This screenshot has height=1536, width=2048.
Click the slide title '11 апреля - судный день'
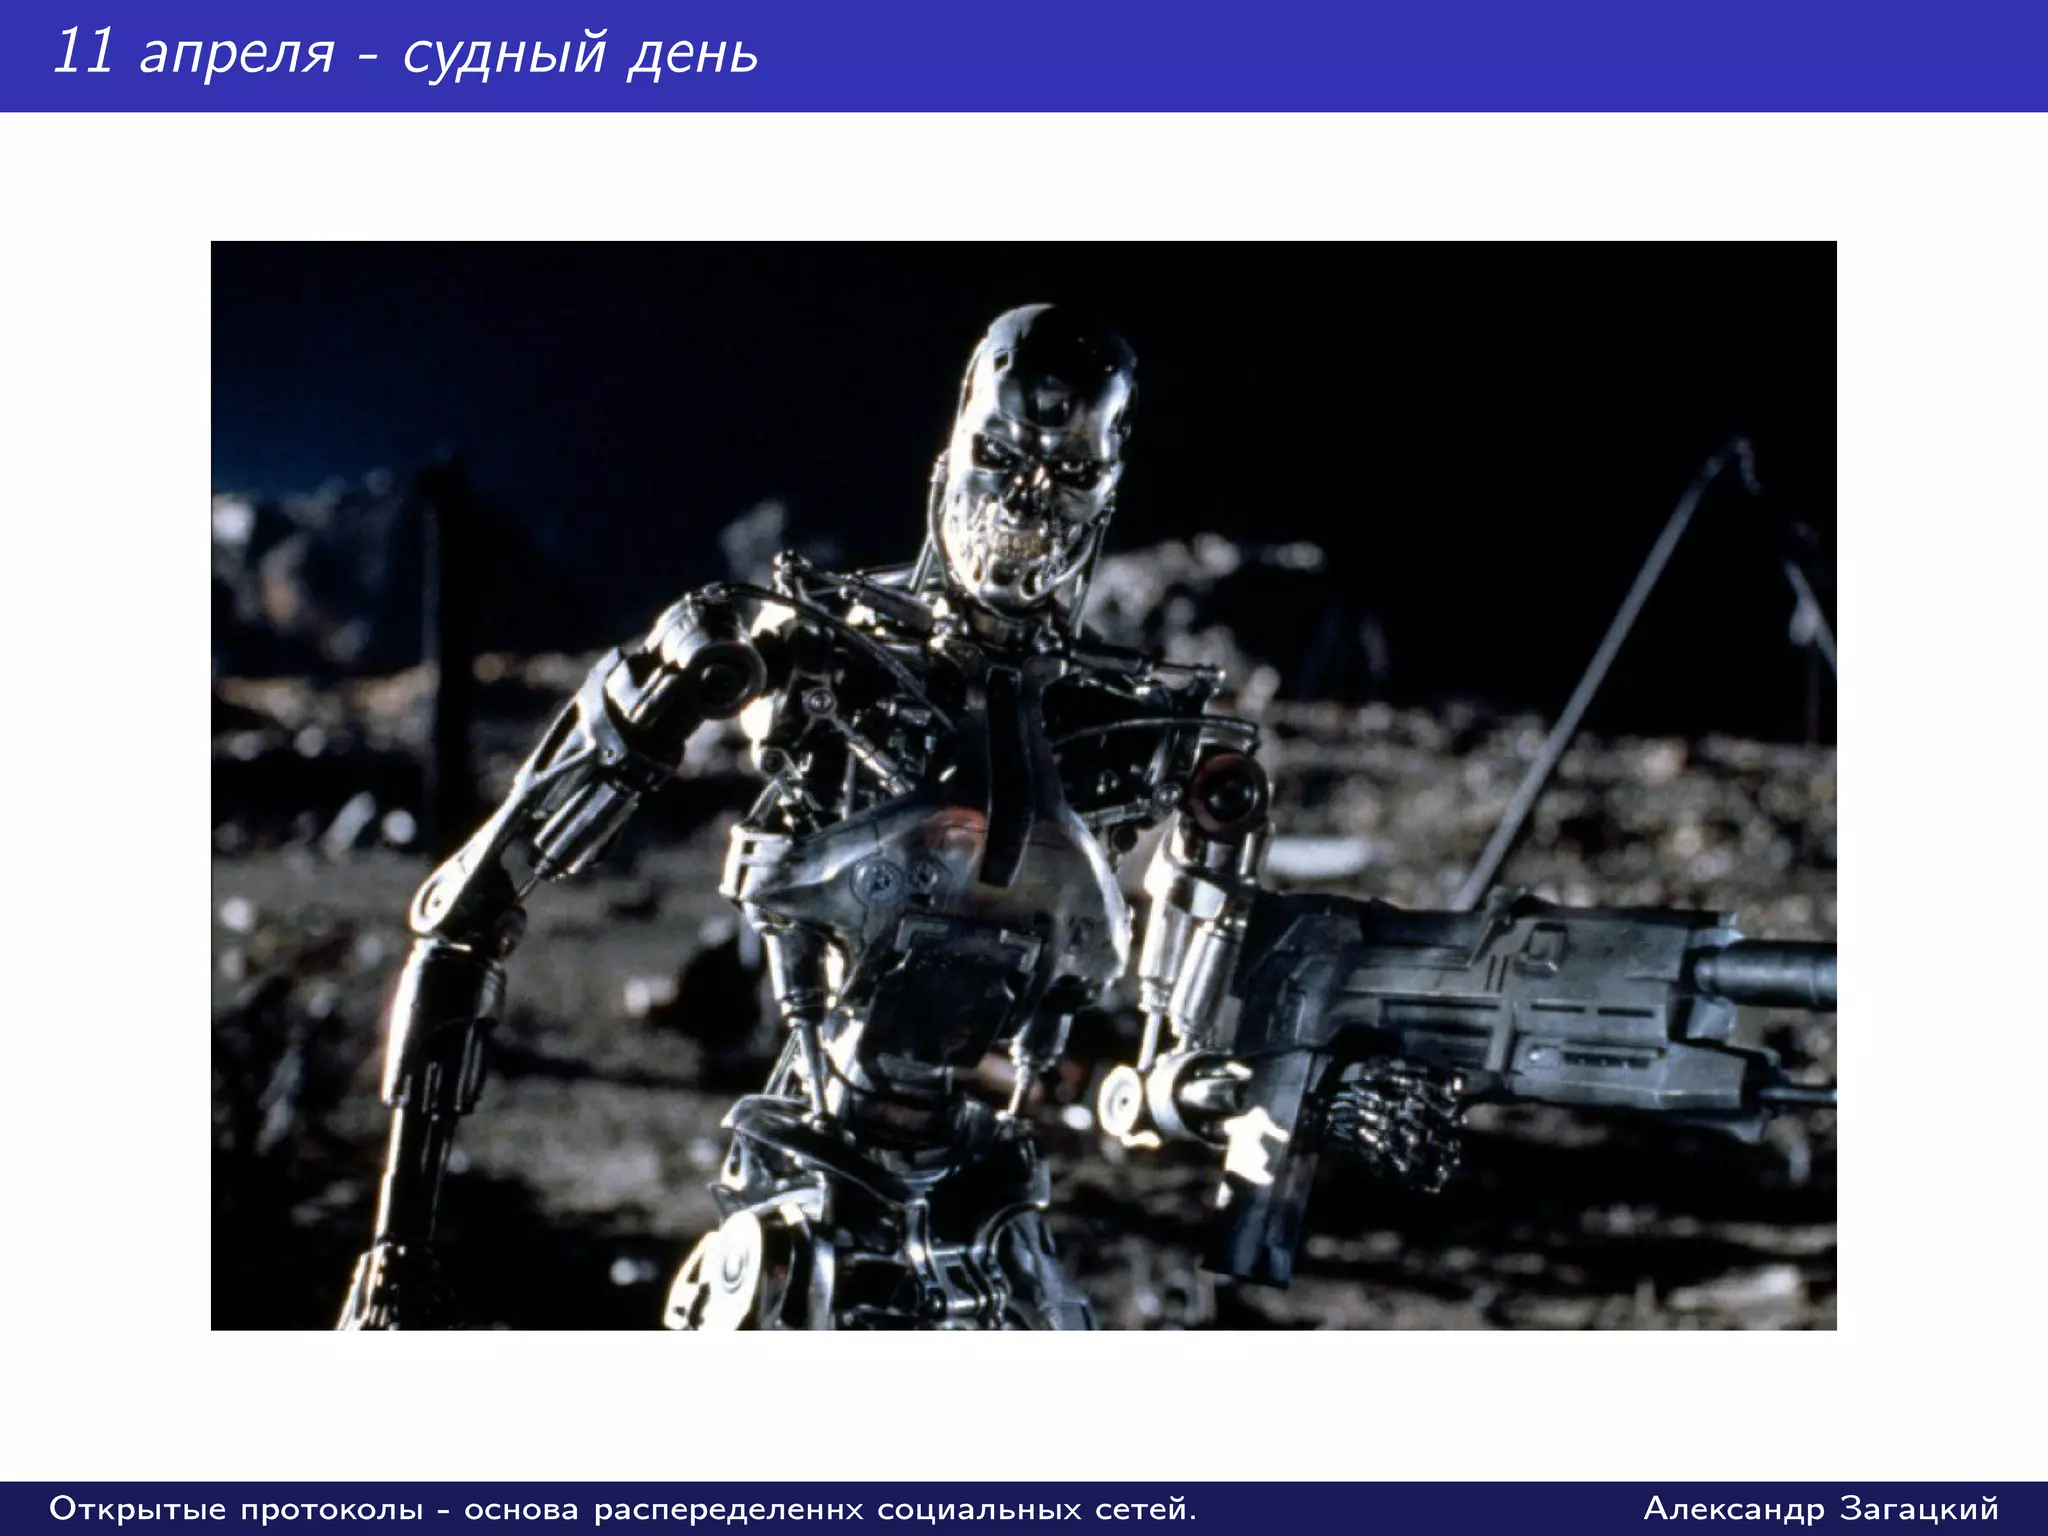point(405,53)
